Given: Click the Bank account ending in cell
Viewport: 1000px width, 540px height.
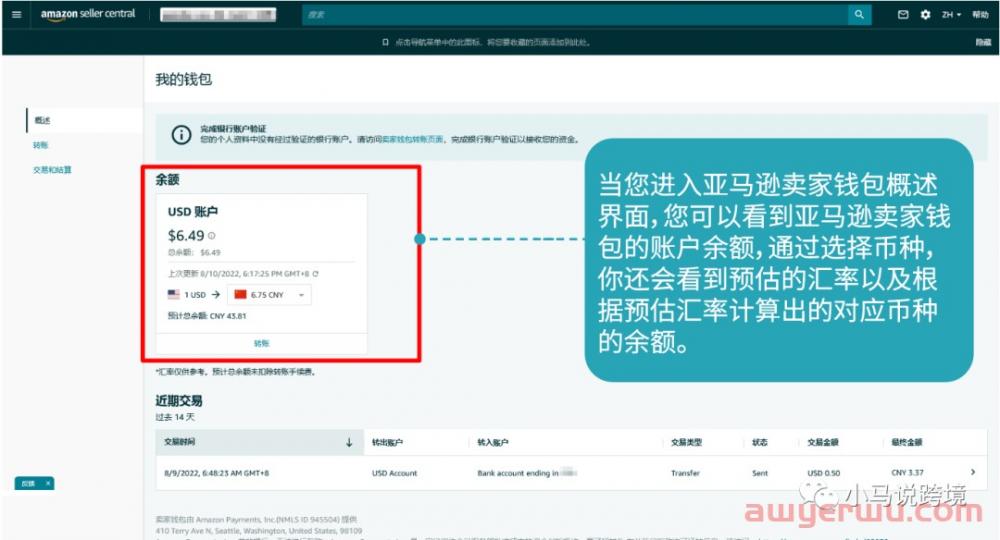Looking at the screenshot, I should tap(527, 473).
